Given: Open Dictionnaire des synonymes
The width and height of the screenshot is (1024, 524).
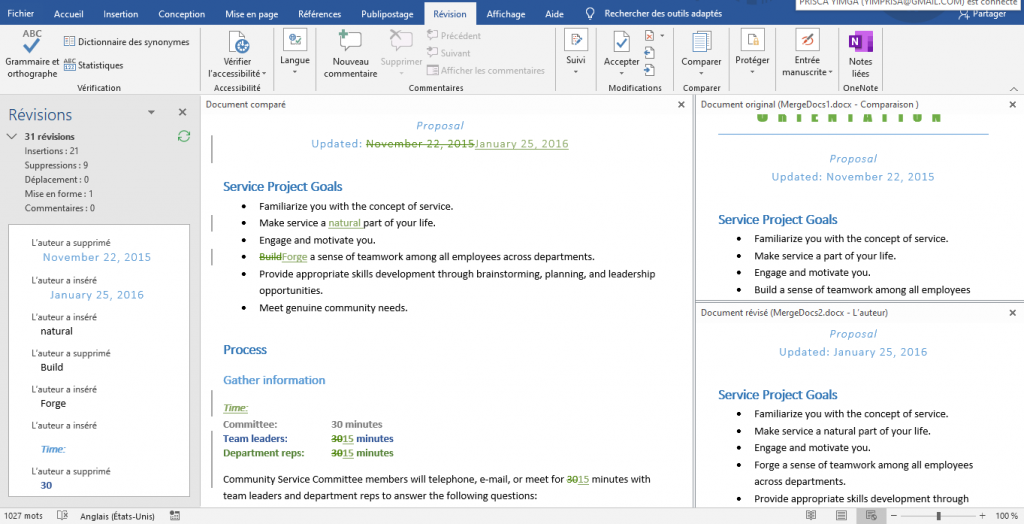Looking at the screenshot, I should [x=126, y=42].
